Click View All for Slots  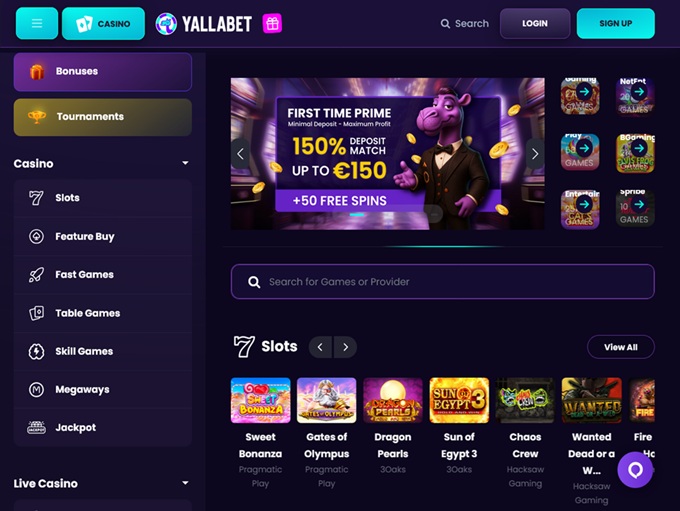tap(621, 347)
